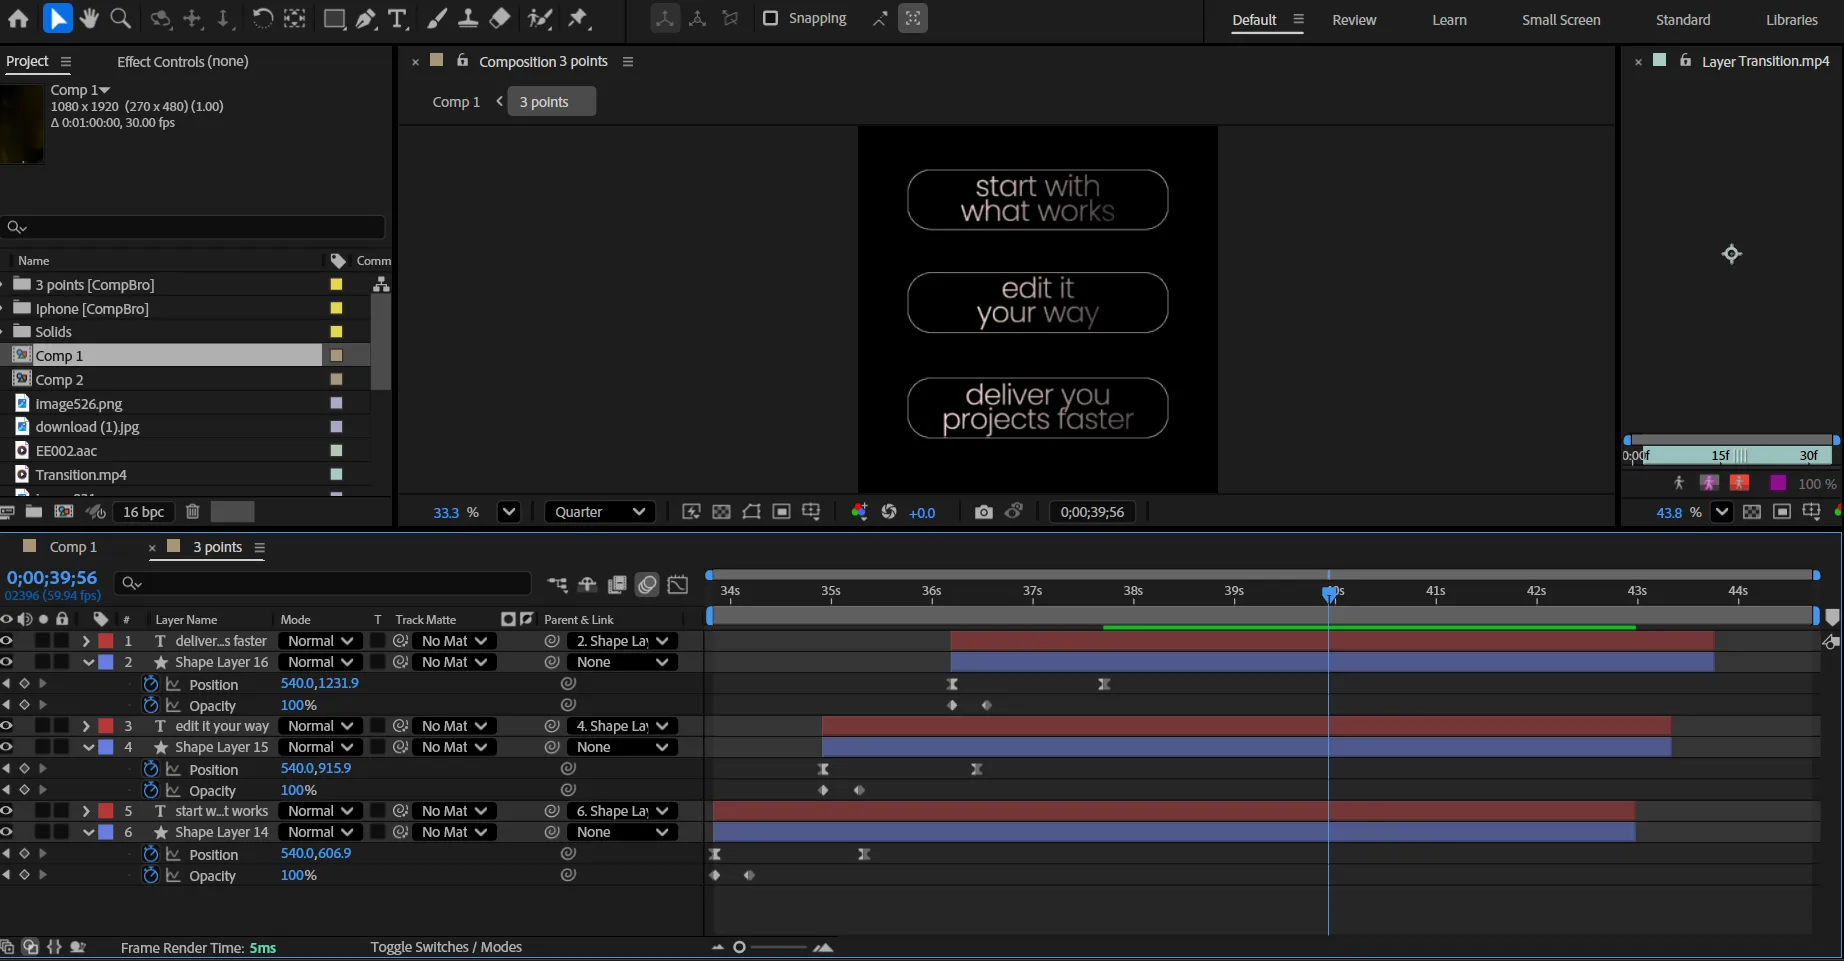Toggle Position stopwatch for Shape Layer 15
Screen dimensions: 1844x961
pos(151,769)
